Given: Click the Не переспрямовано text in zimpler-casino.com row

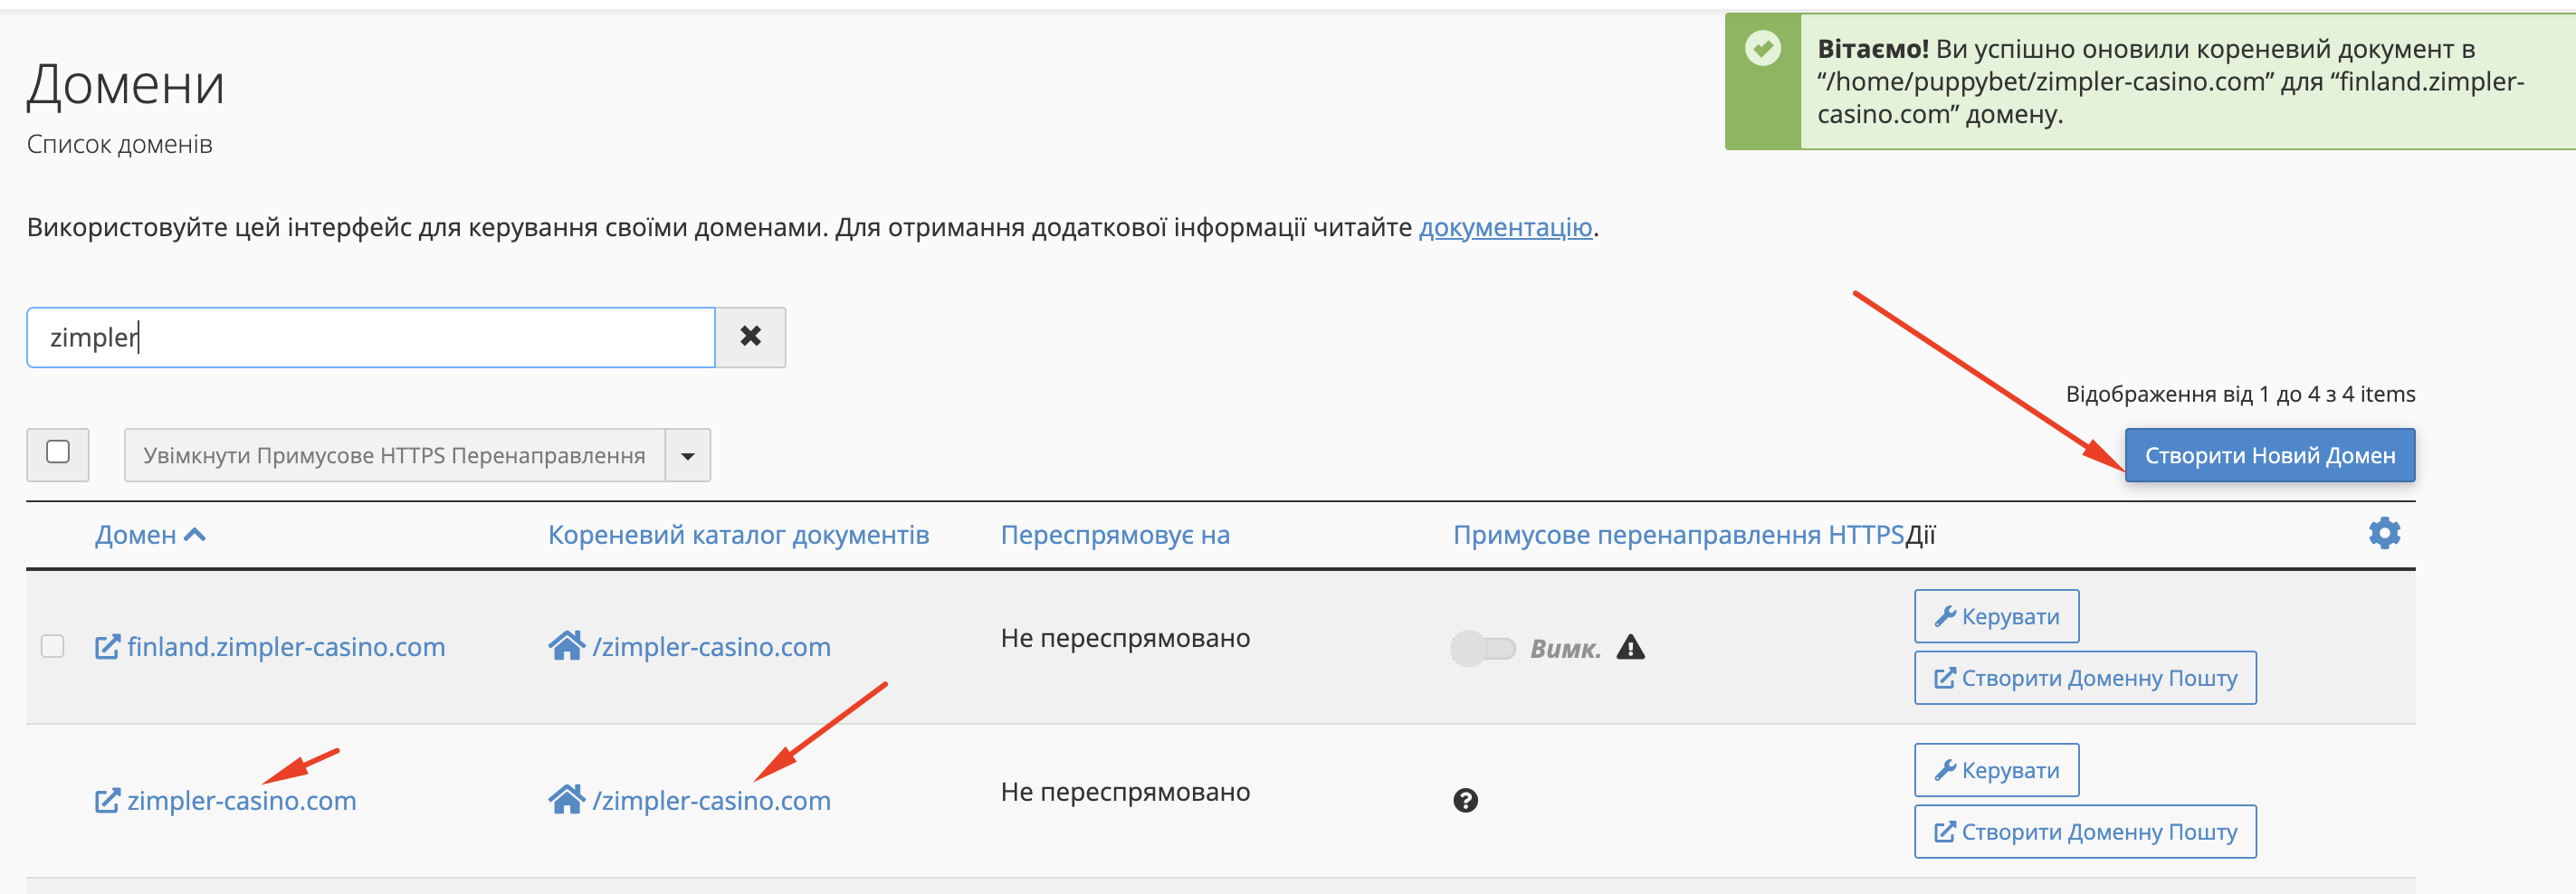Looking at the screenshot, I should pos(1125,792).
